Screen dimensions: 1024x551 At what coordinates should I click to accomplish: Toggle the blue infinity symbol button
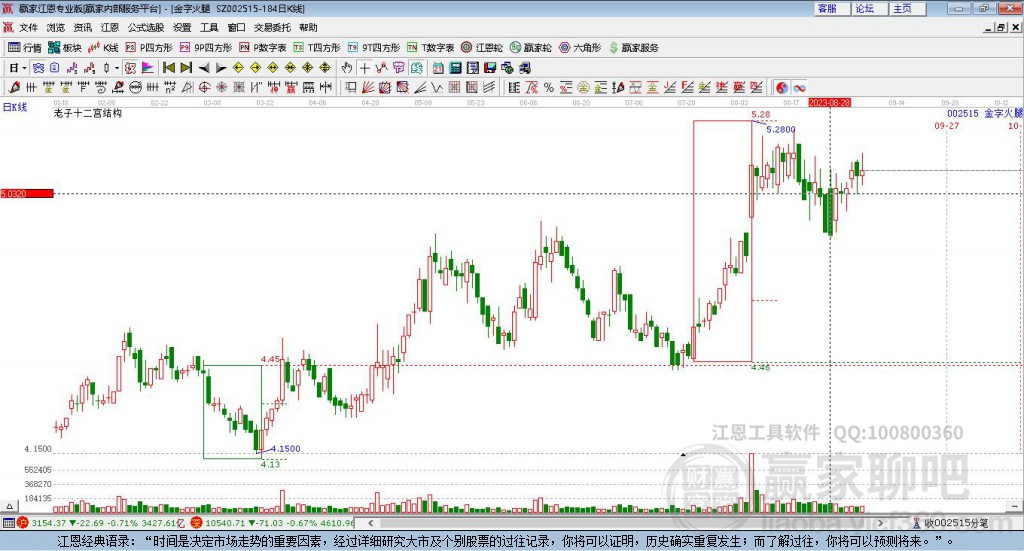799,87
